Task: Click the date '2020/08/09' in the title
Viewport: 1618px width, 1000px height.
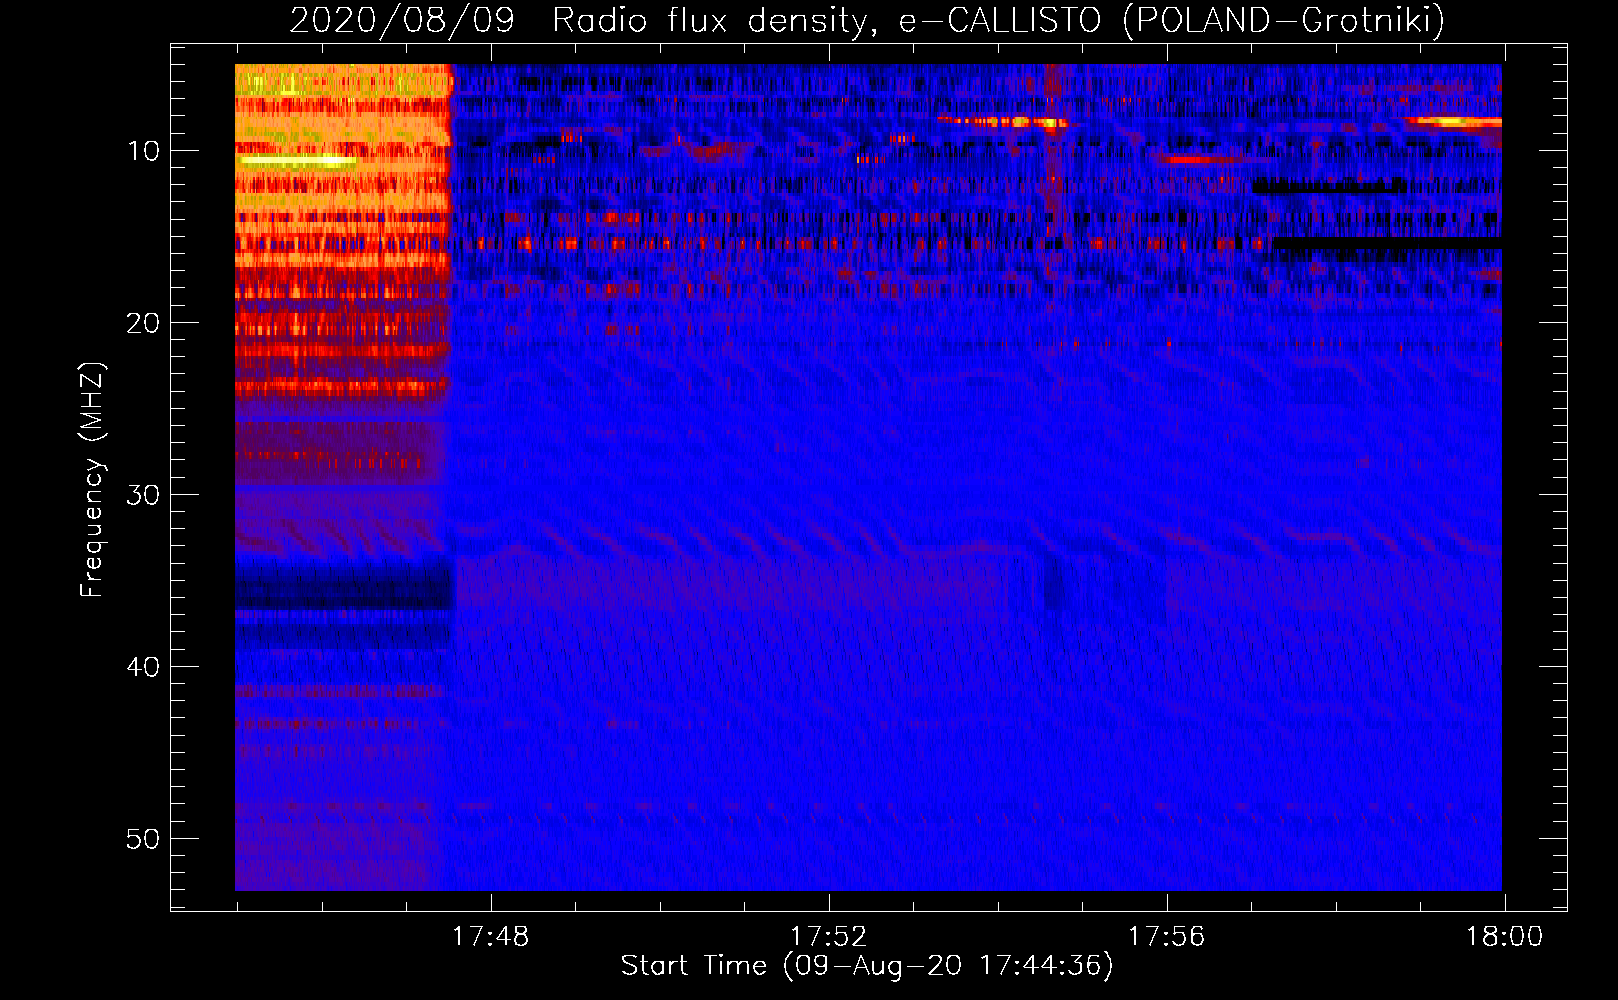Action: [x=402, y=20]
